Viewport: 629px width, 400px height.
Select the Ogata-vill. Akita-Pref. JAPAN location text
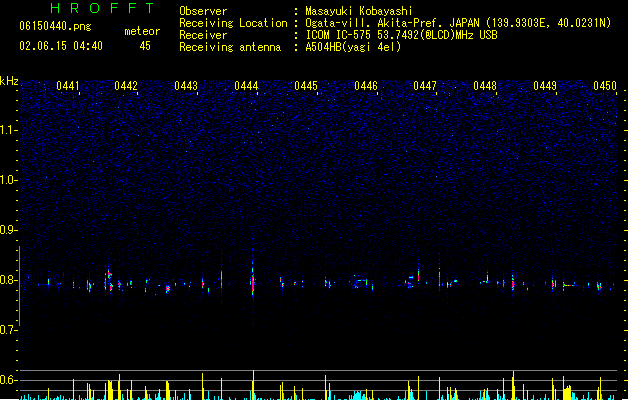coord(458,23)
